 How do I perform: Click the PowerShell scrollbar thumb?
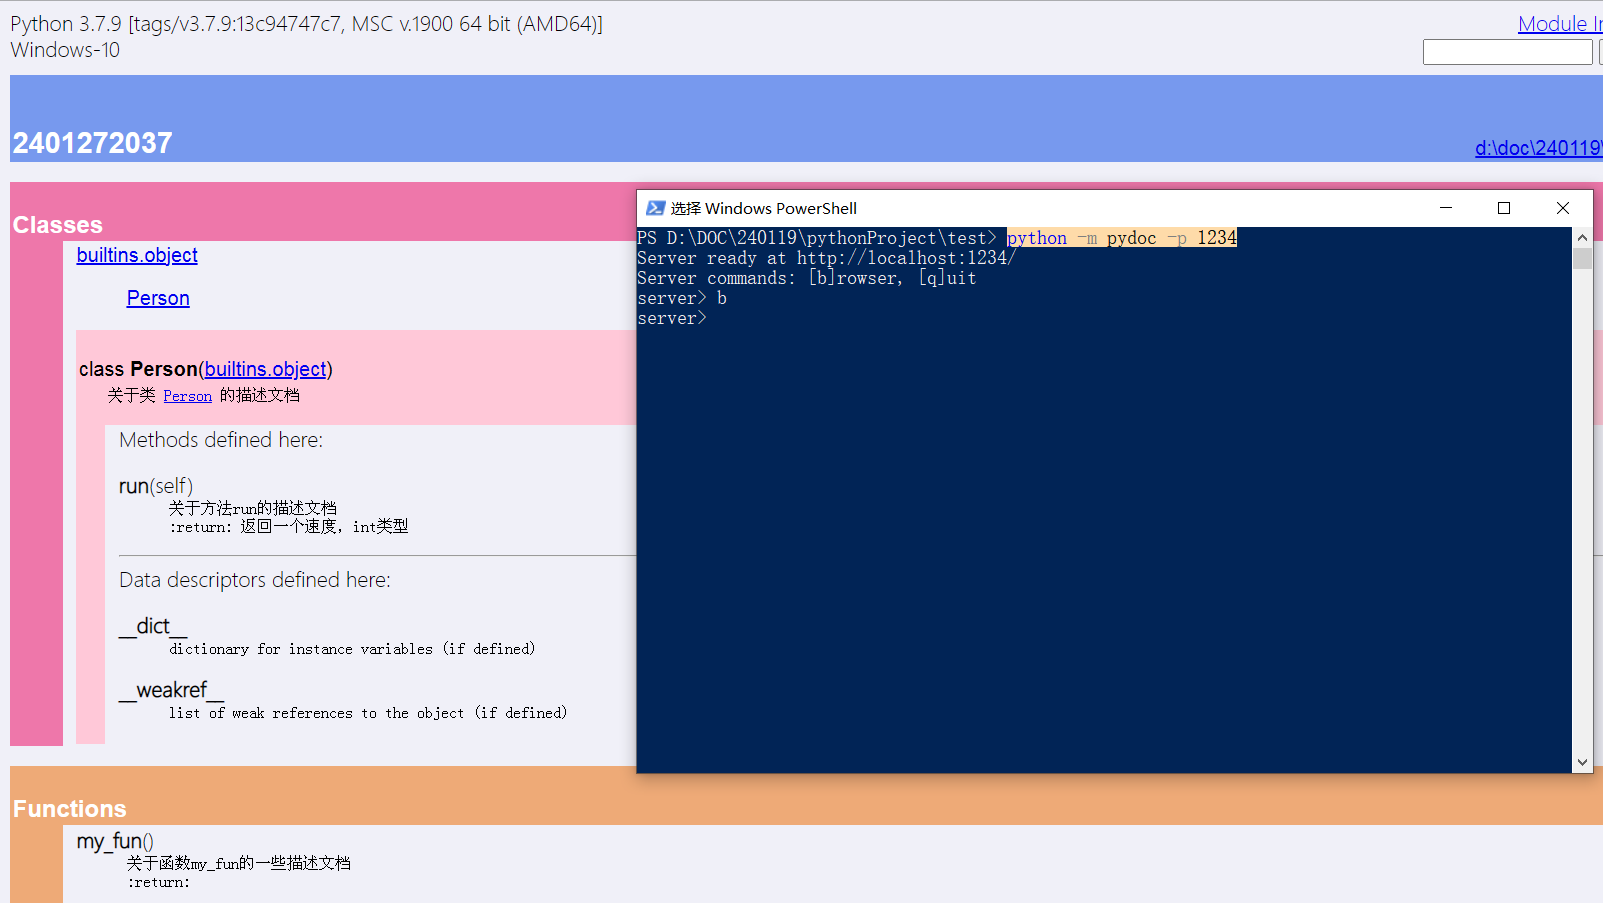point(1582,259)
